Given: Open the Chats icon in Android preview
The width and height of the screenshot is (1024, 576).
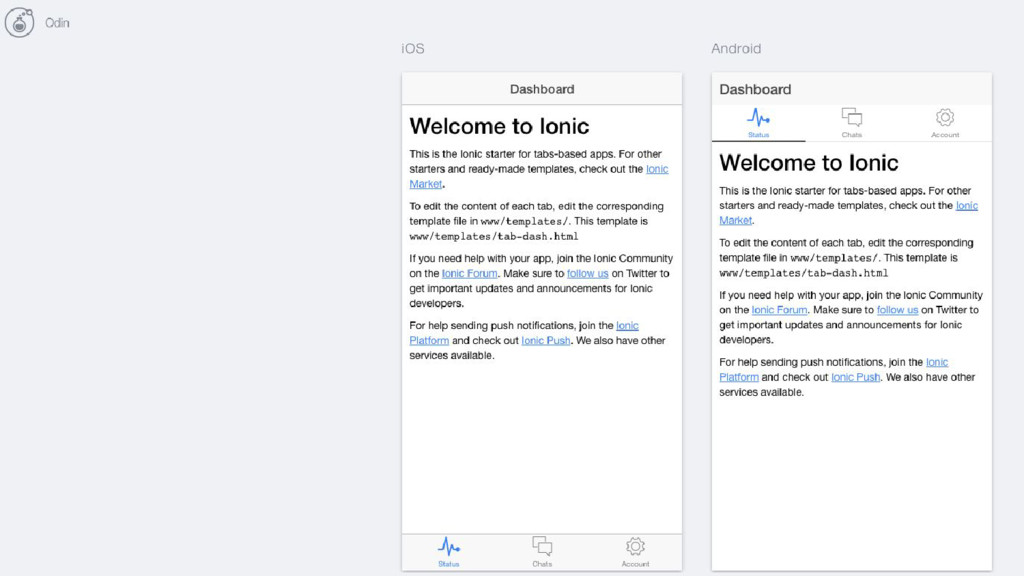Looking at the screenshot, I should tap(852, 118).
